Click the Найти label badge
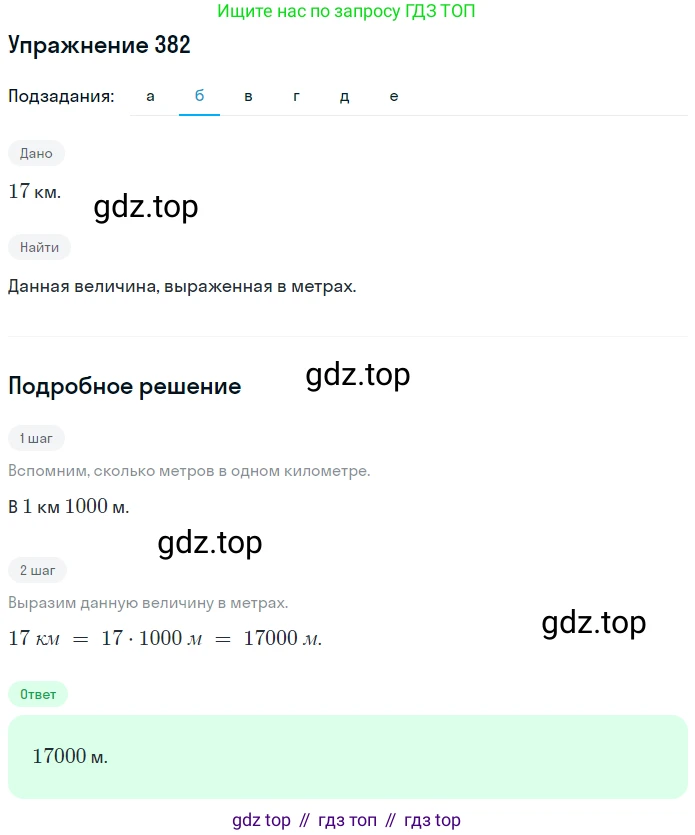The width and height of the screenshot is (695, 835). 39,247
